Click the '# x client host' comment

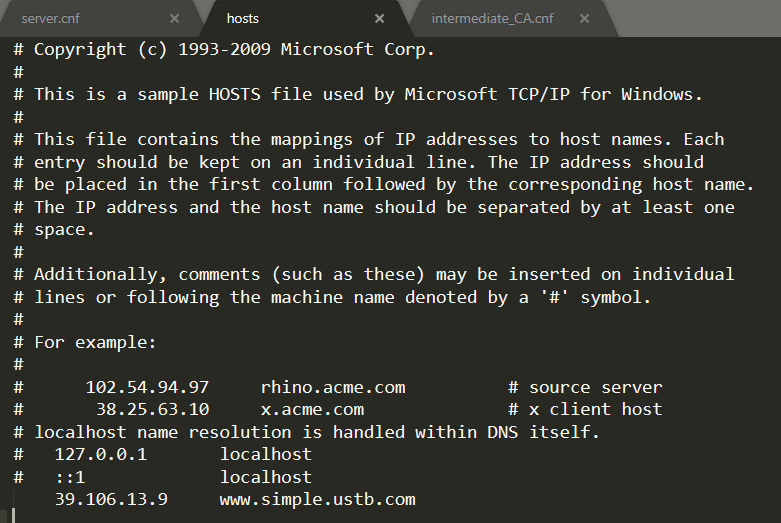tap(585, 409)
